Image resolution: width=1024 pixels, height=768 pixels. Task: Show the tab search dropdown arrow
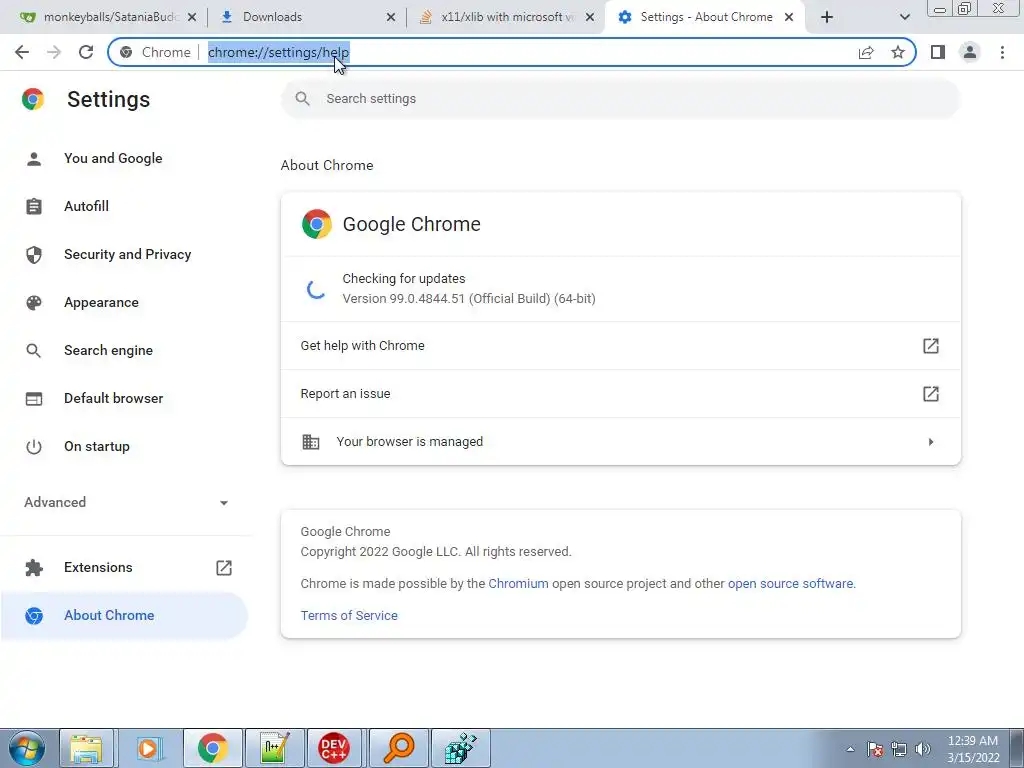(x=904, y=18)
